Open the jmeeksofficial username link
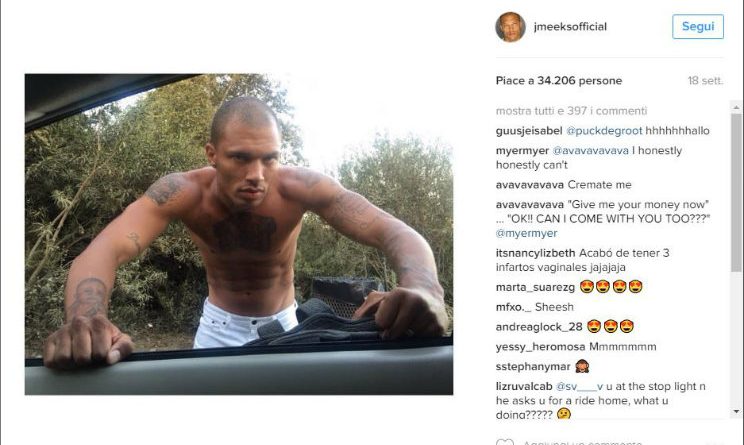This screenshot has width=744, height=445. [x=570, y=27]
